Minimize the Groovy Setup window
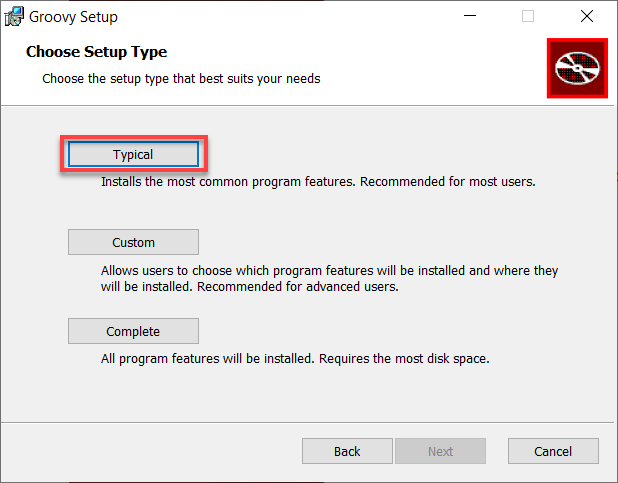618x483 pixels. point(470,16)
